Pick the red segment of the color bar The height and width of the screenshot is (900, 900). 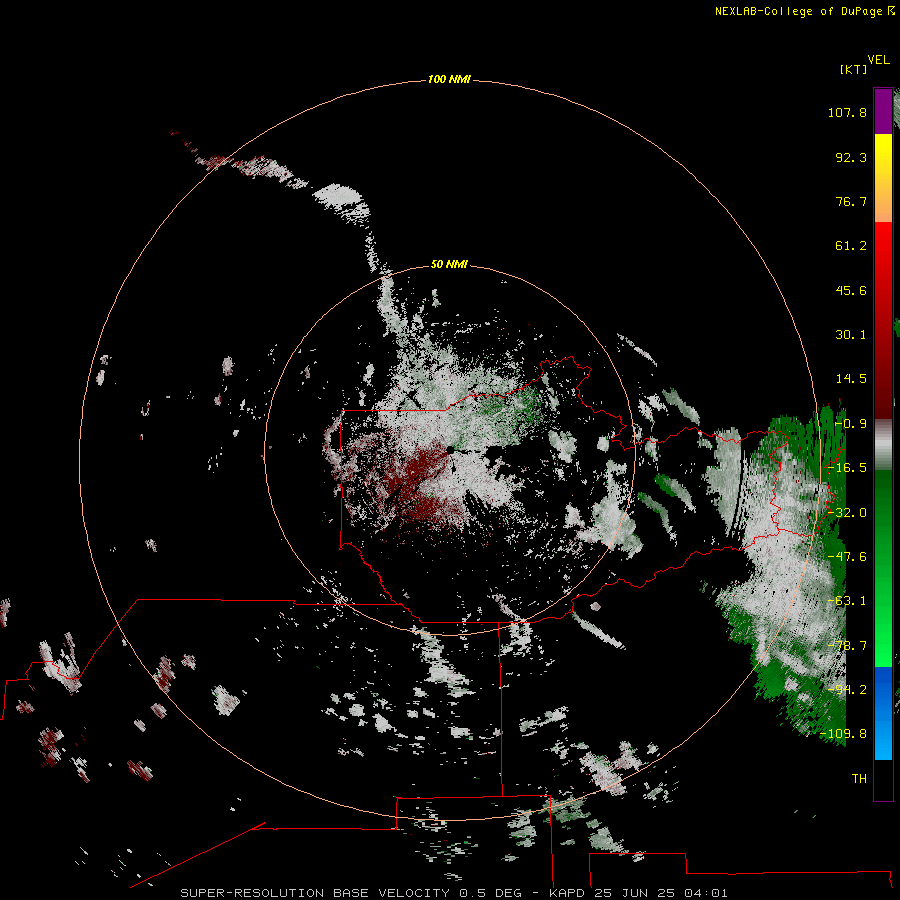pyautogui.click(x=883, y=320)
